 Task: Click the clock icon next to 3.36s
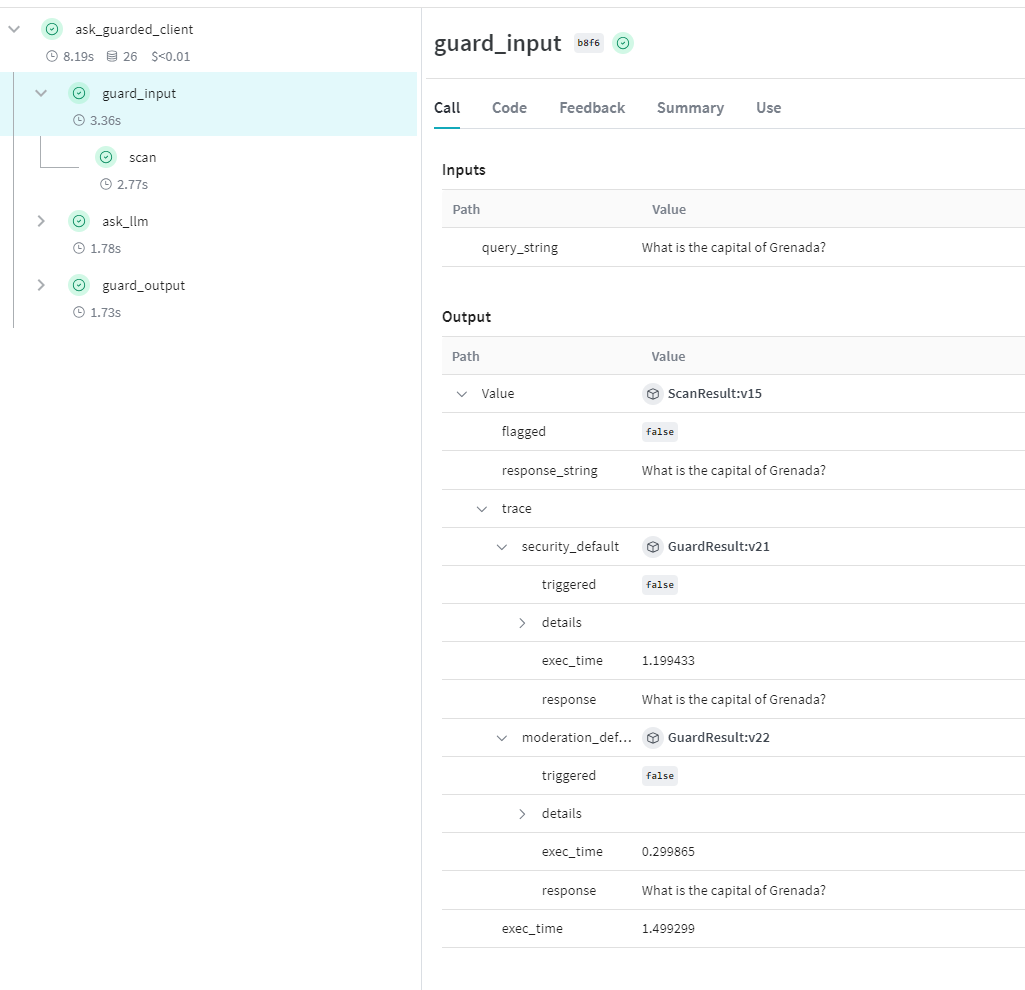click(78, 120)
